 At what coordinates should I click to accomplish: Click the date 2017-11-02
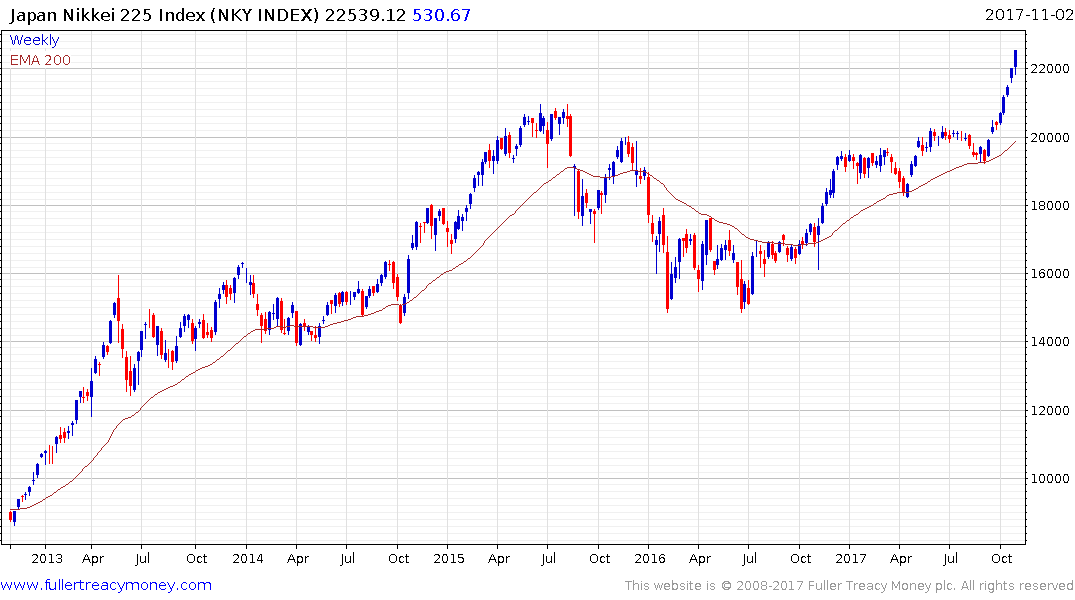(x=1029, y=14)
